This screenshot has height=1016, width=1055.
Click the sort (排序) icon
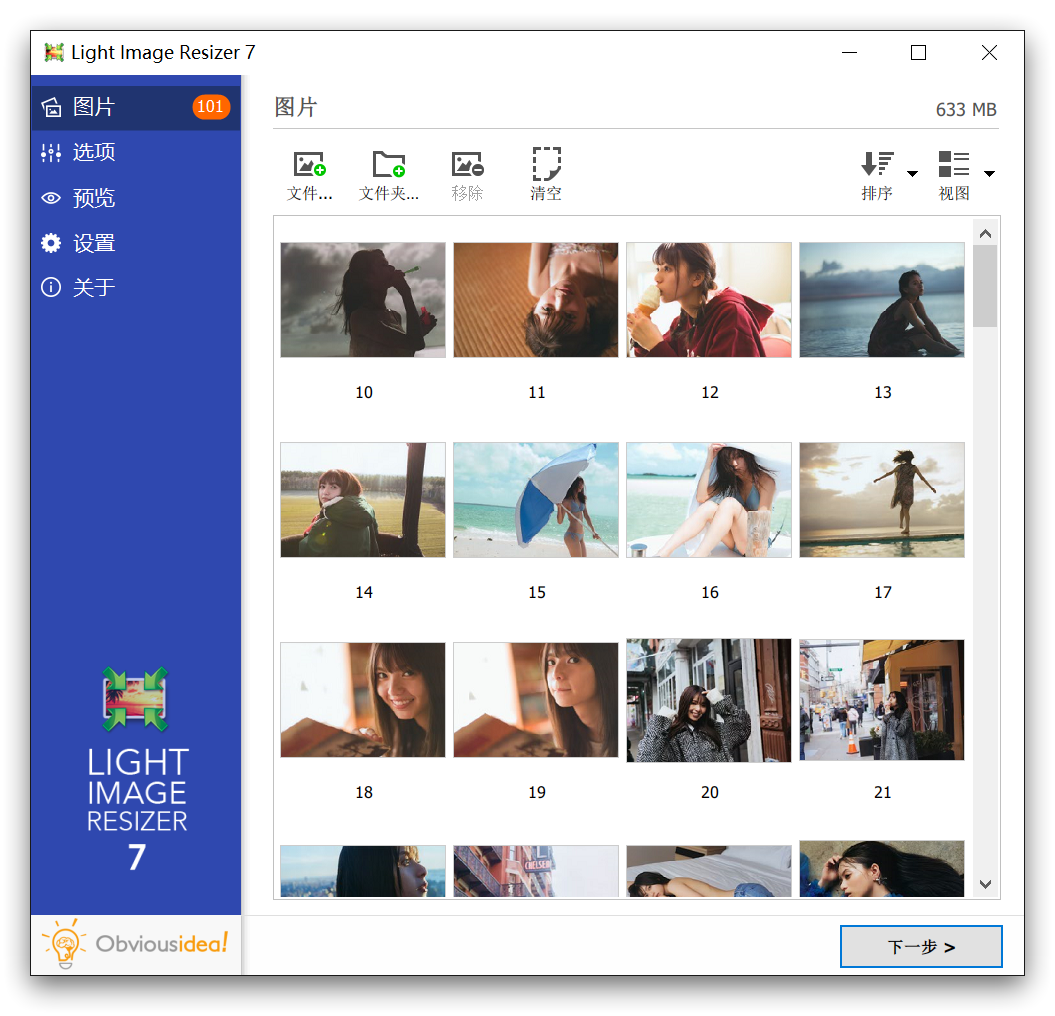877,165
